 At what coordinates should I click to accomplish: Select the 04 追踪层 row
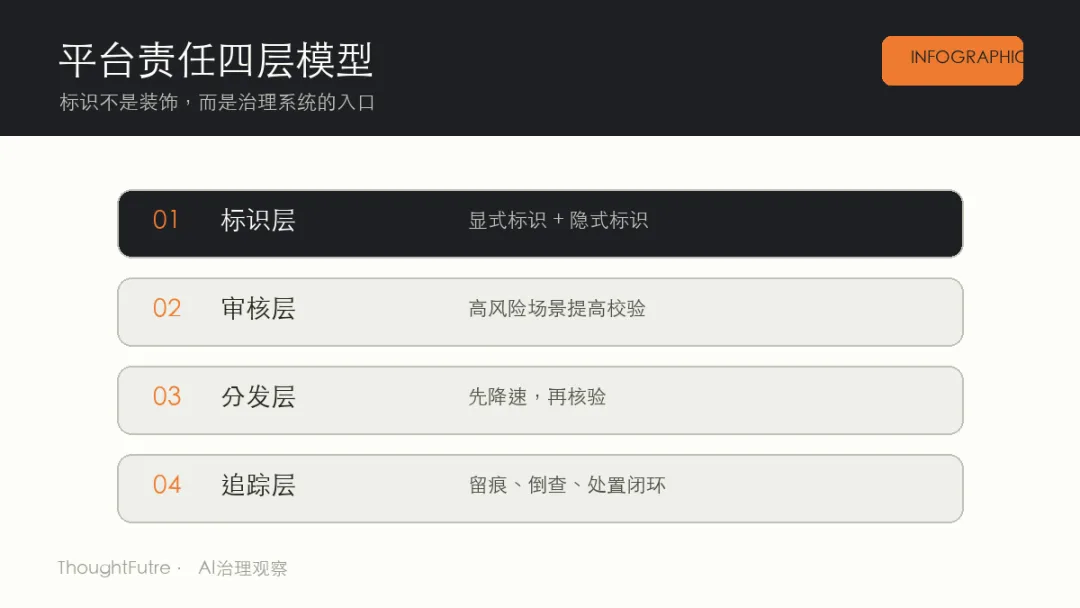tap(540, 488)
